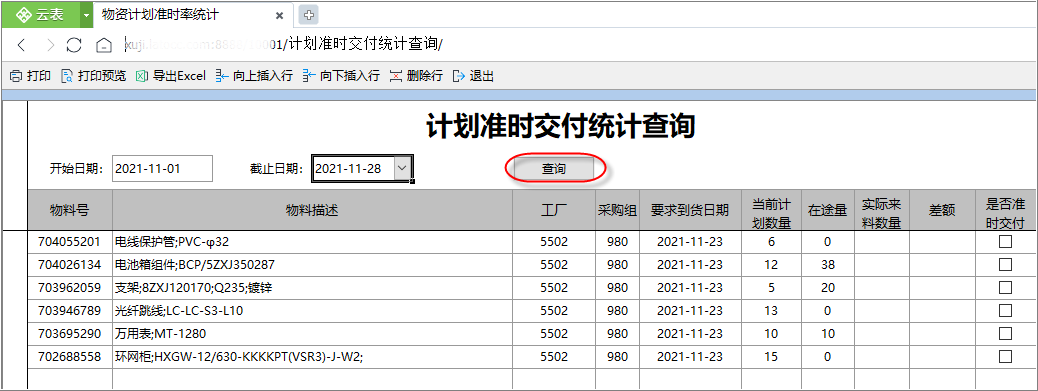Click the 查询 button
The height and width of the screenshot is (391, 1038).
[554, 169]
